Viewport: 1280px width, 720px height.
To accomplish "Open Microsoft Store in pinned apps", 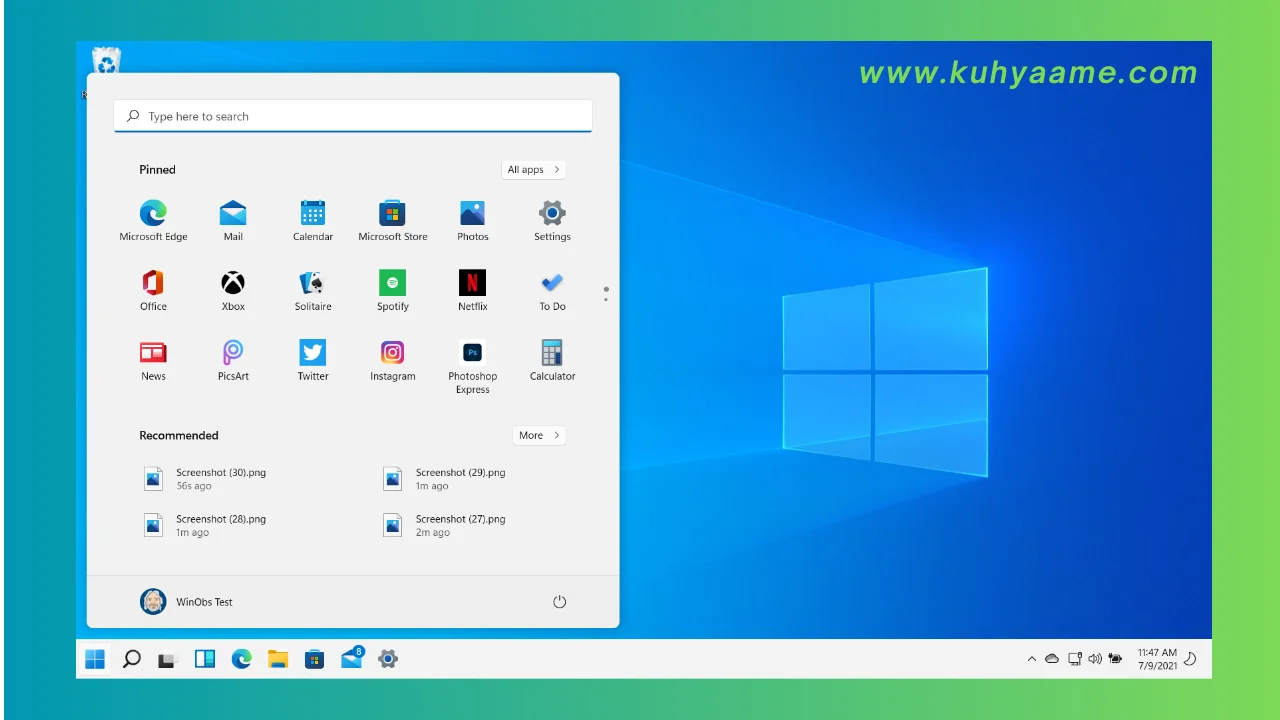I will coord(393,220).
